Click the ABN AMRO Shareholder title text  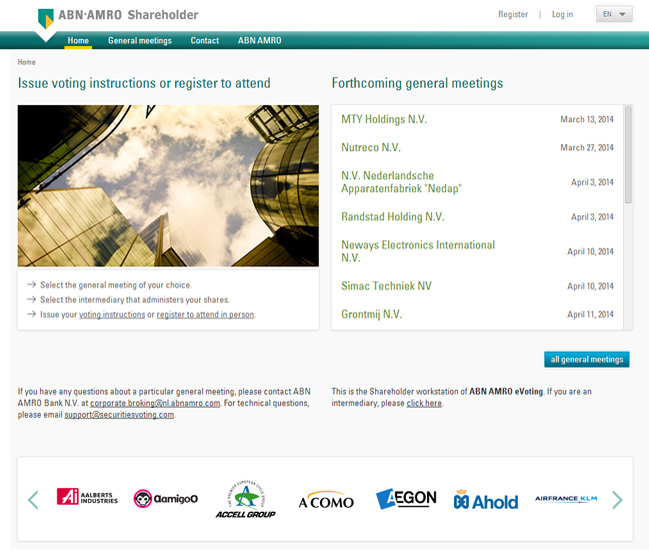128,15
